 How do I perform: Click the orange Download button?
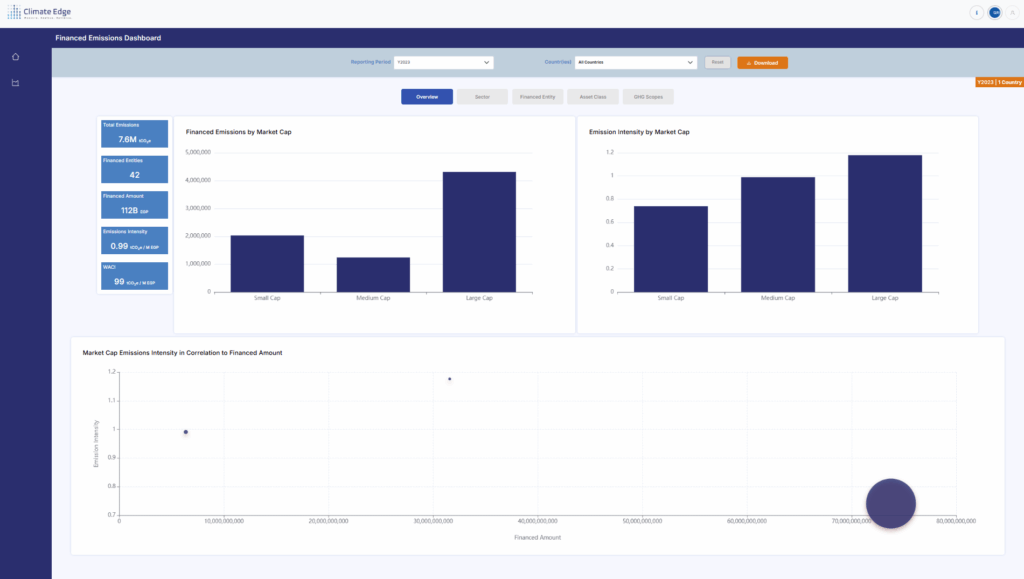(762, 62)
